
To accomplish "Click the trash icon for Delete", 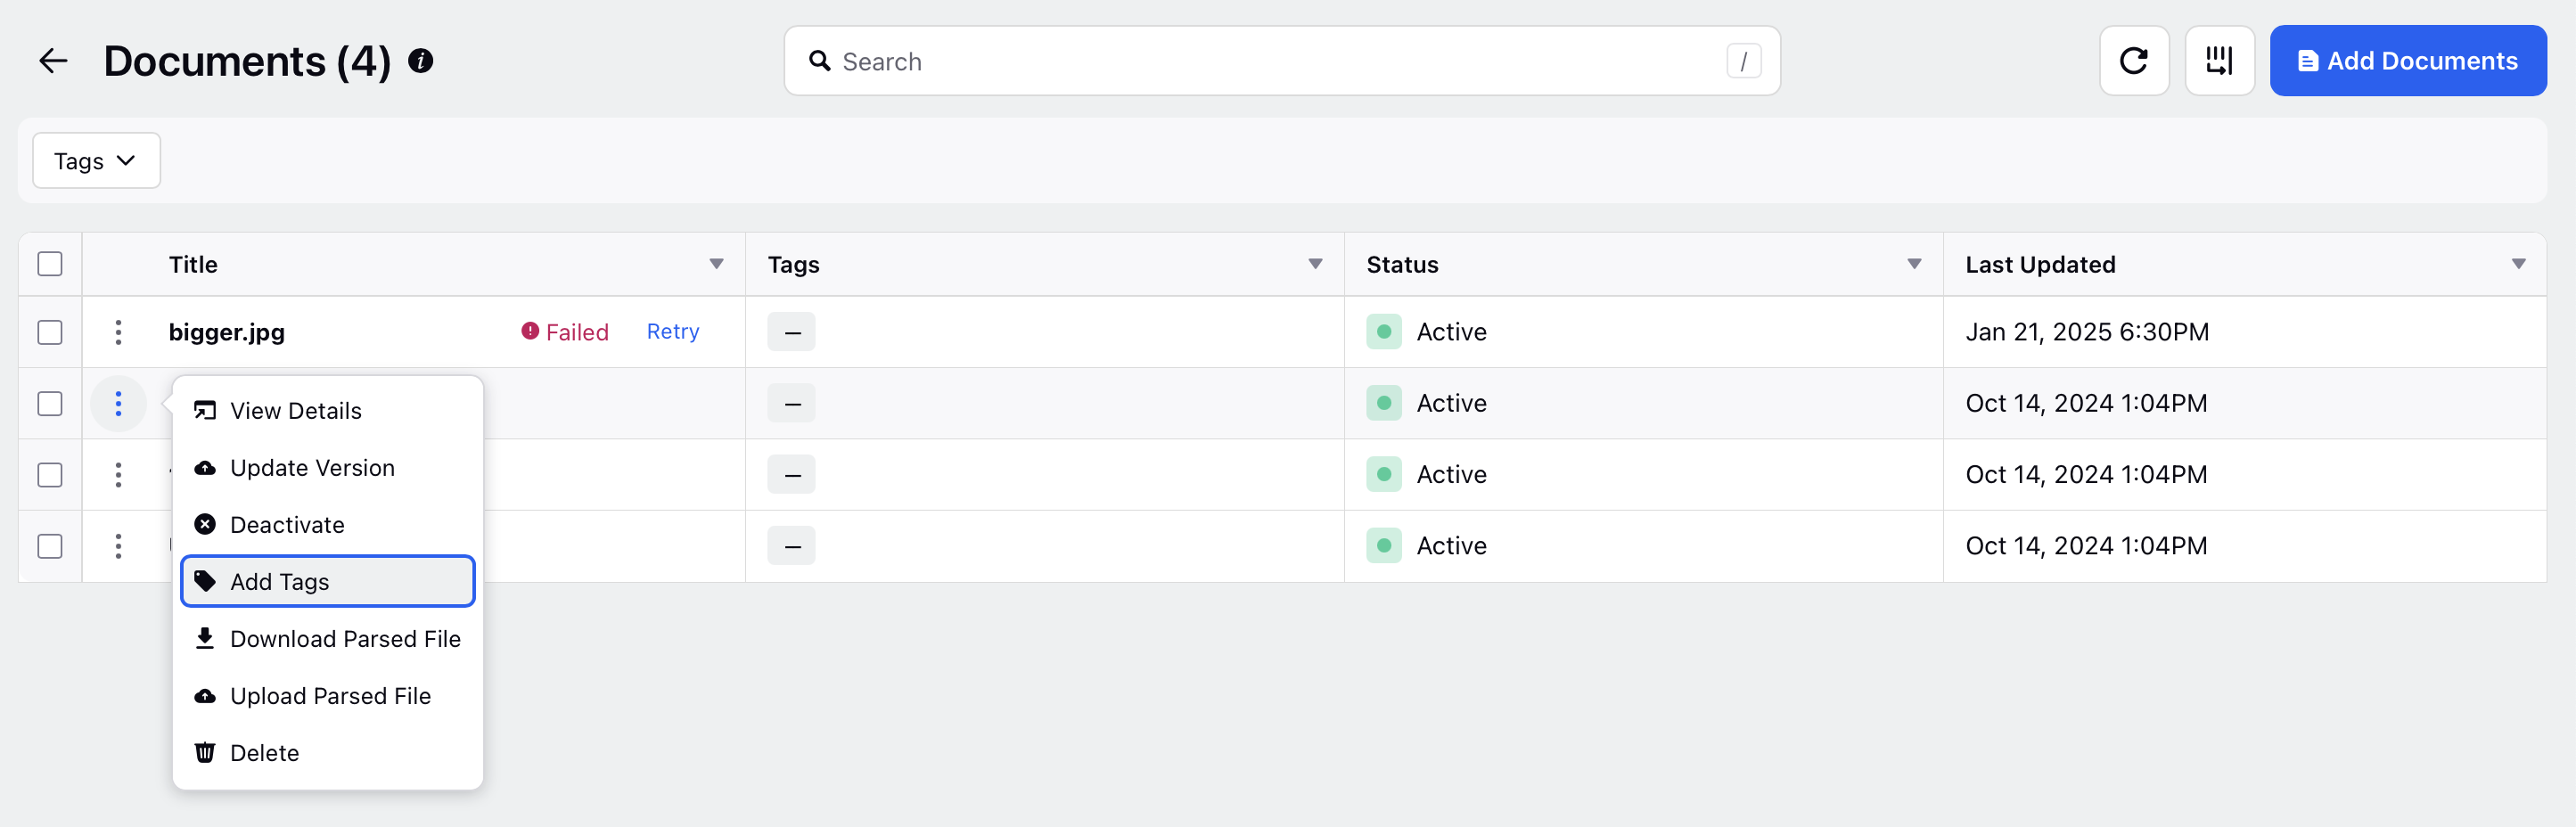I will tap(205, 752).
